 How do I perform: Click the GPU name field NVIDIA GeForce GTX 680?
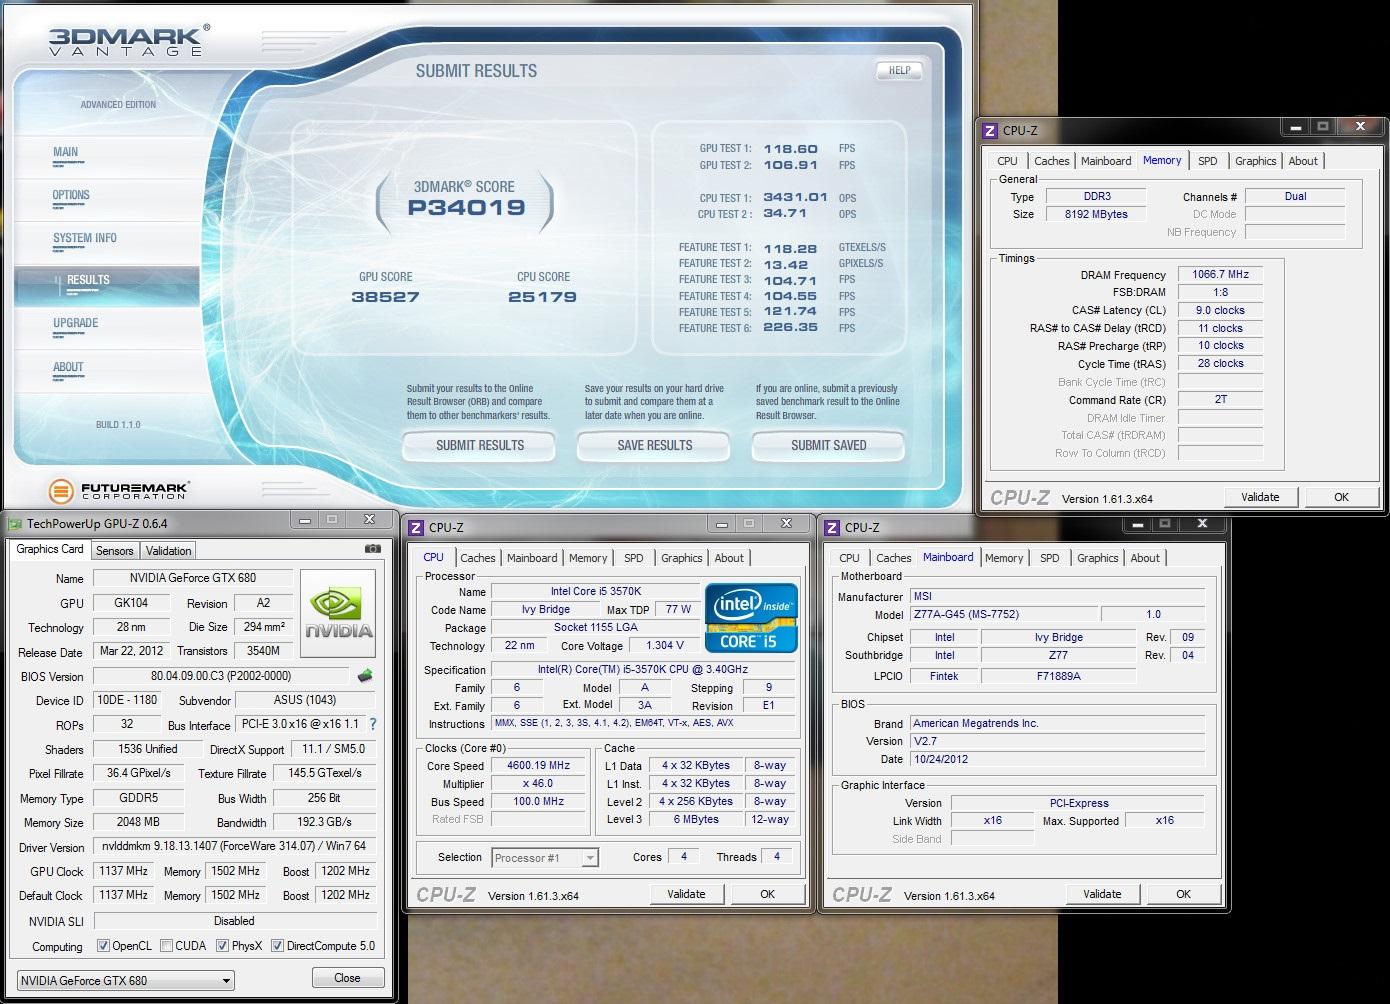pyautogui.click(x=193, y=578)
